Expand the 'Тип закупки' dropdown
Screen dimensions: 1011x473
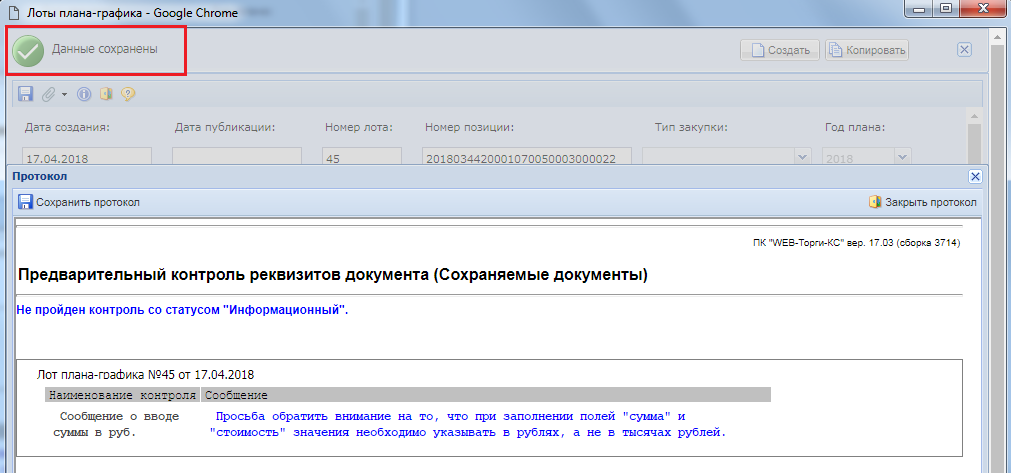[x=801, y=157]
